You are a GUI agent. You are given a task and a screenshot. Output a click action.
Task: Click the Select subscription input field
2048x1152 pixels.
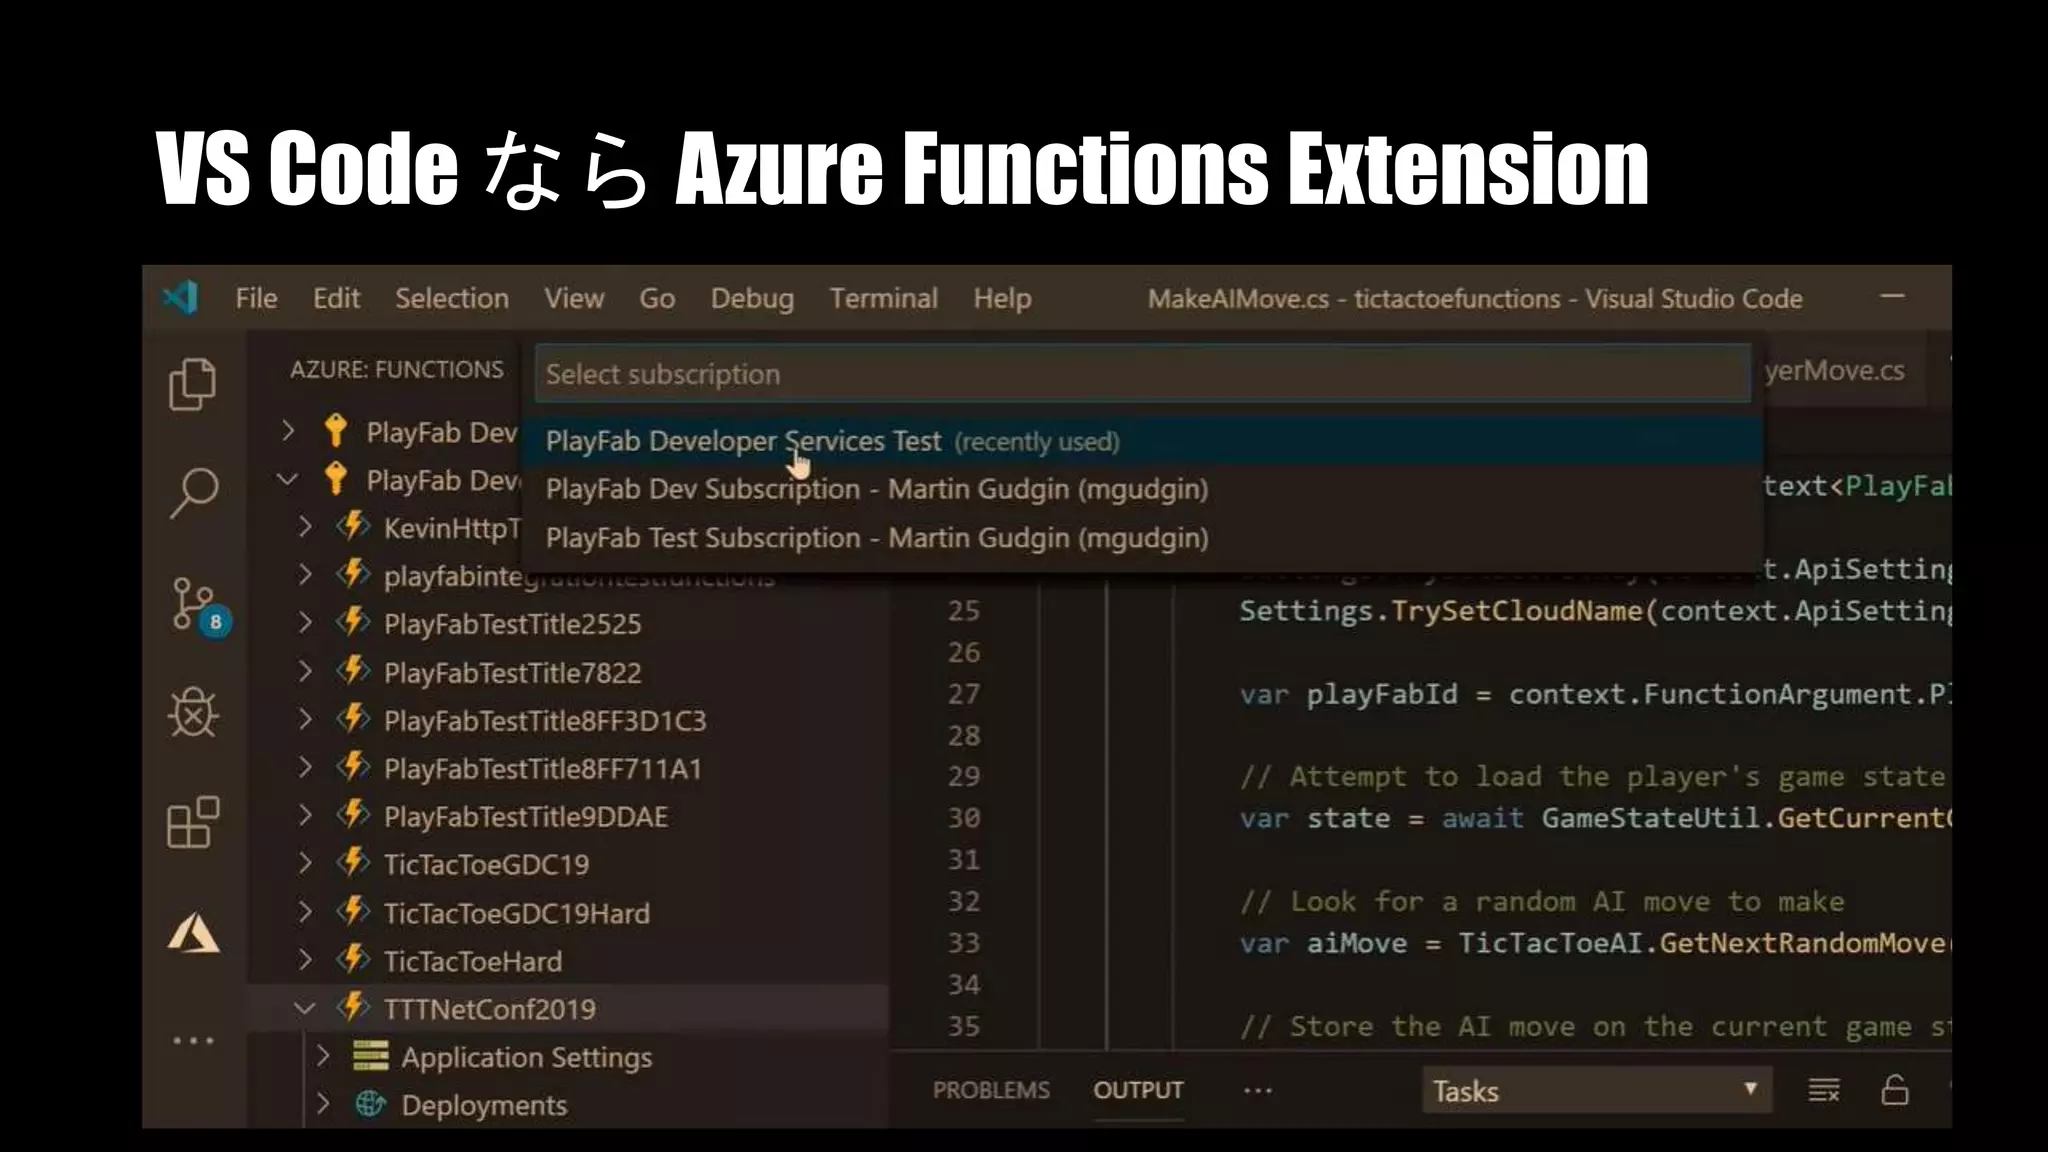click(x=1143, y=374)
